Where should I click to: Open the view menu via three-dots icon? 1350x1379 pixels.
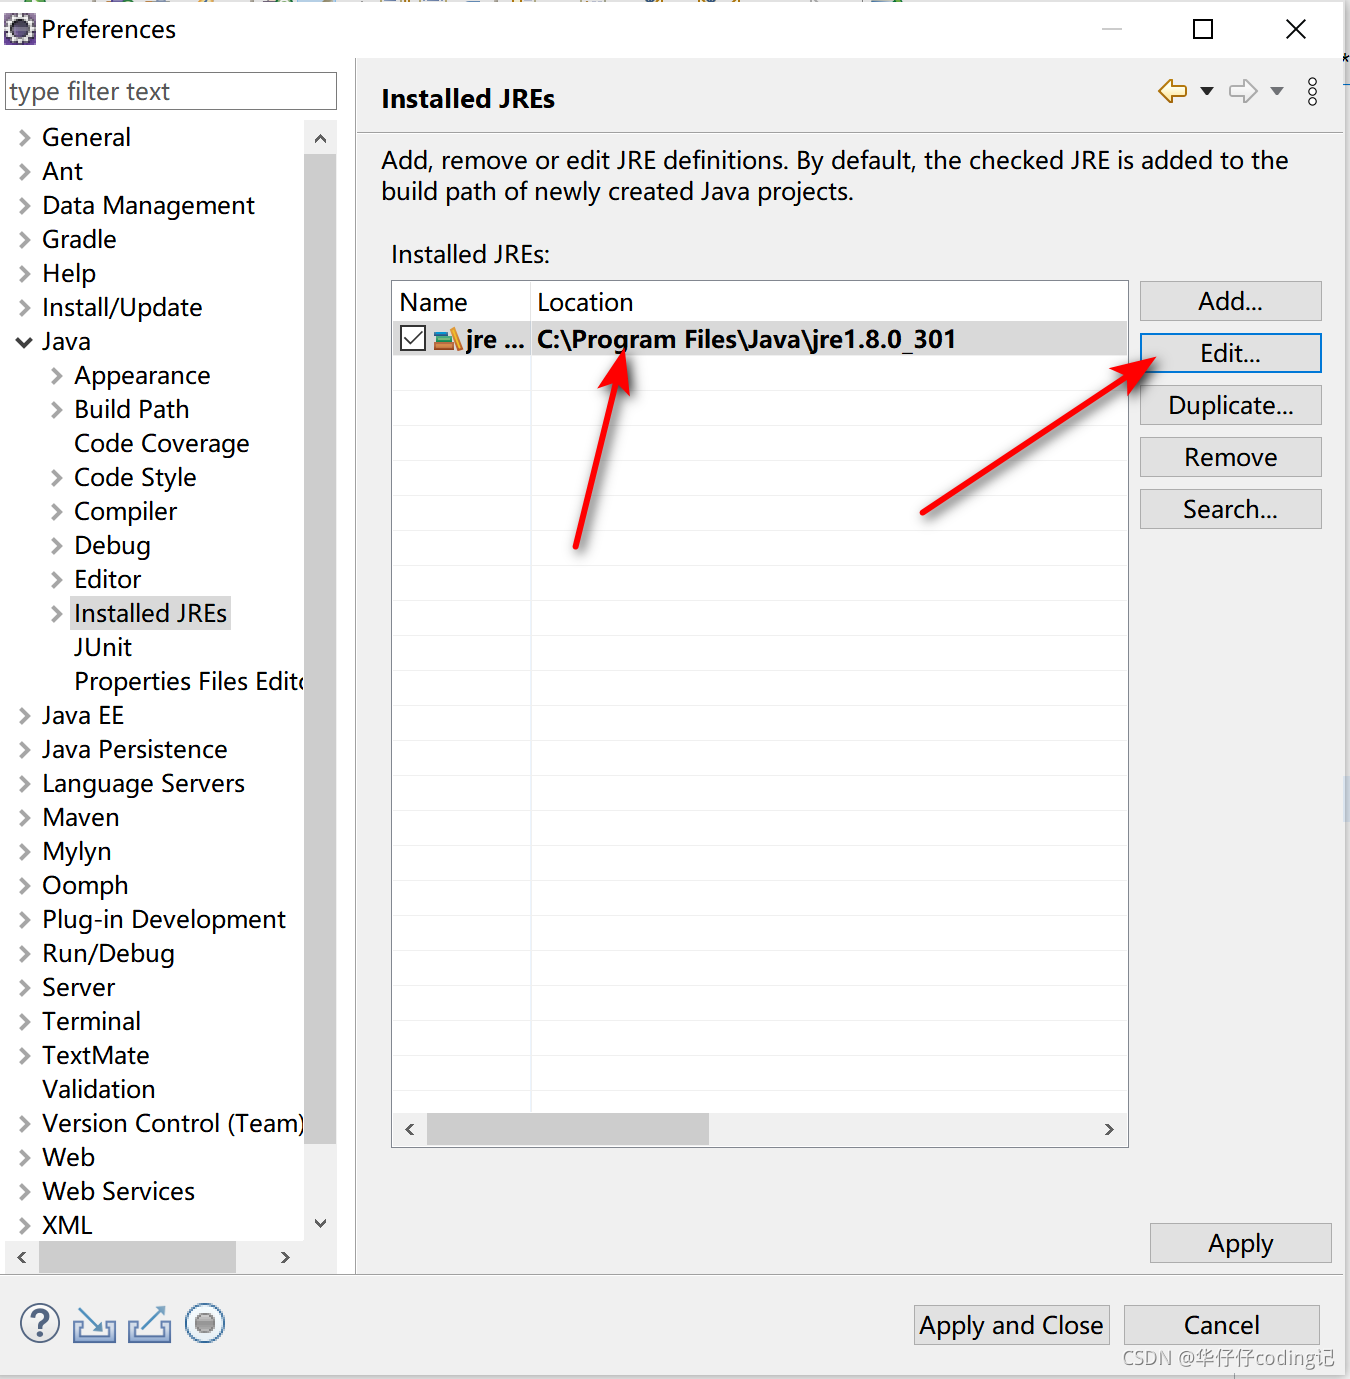click(1312, 92)
